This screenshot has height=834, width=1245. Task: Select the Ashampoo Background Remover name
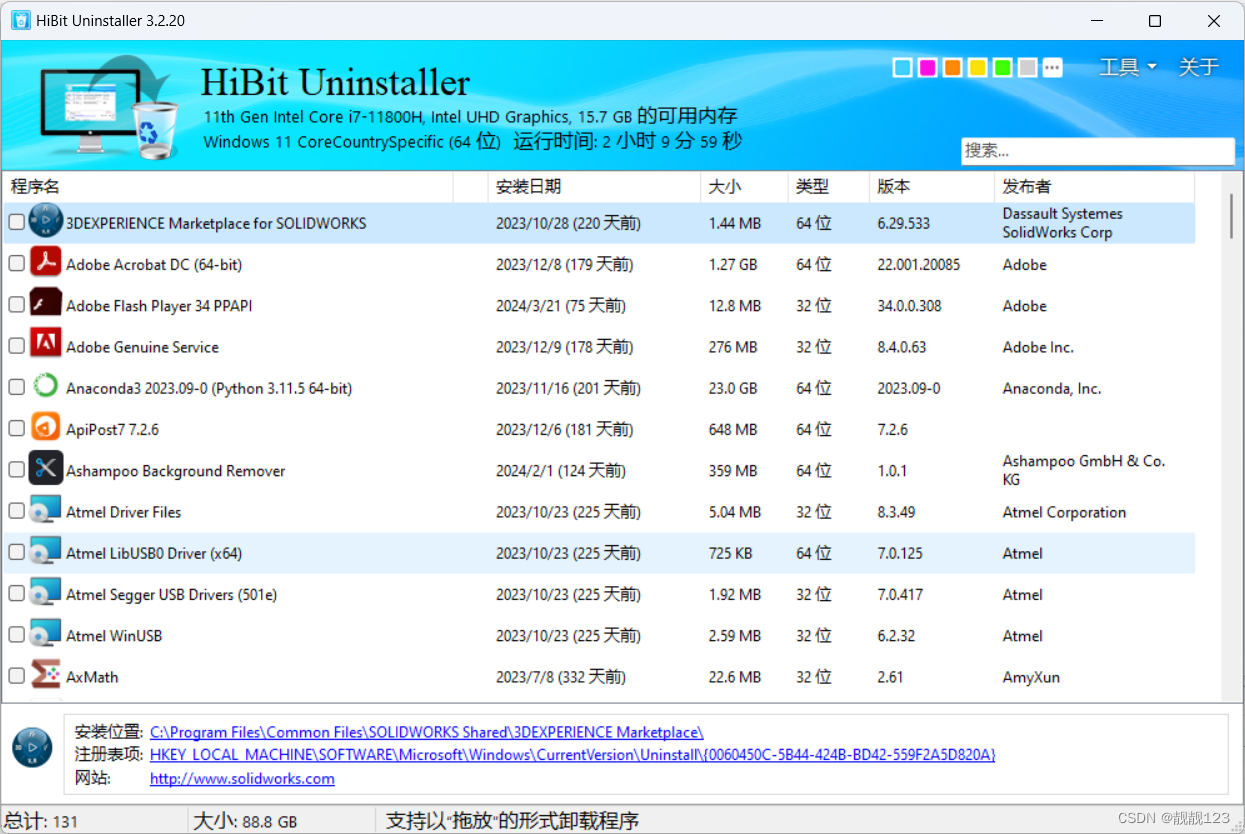coord(176,470)
